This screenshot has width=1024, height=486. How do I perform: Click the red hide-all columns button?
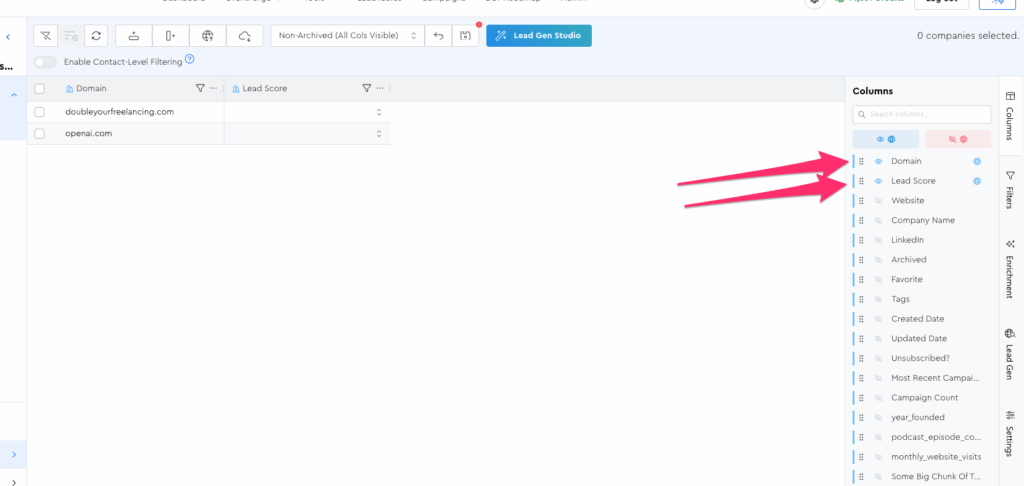tap(957, 139)
